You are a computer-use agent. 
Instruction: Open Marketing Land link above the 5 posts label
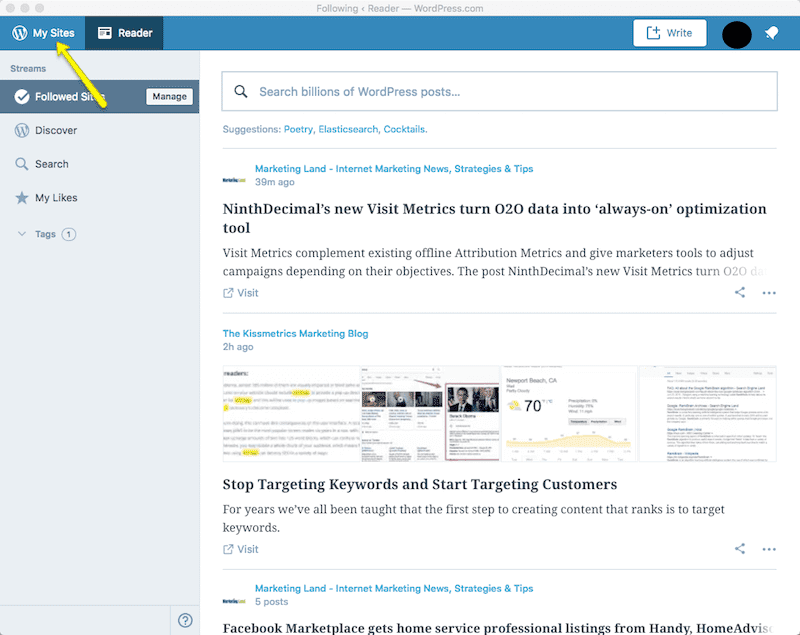[x=394, y=588]
